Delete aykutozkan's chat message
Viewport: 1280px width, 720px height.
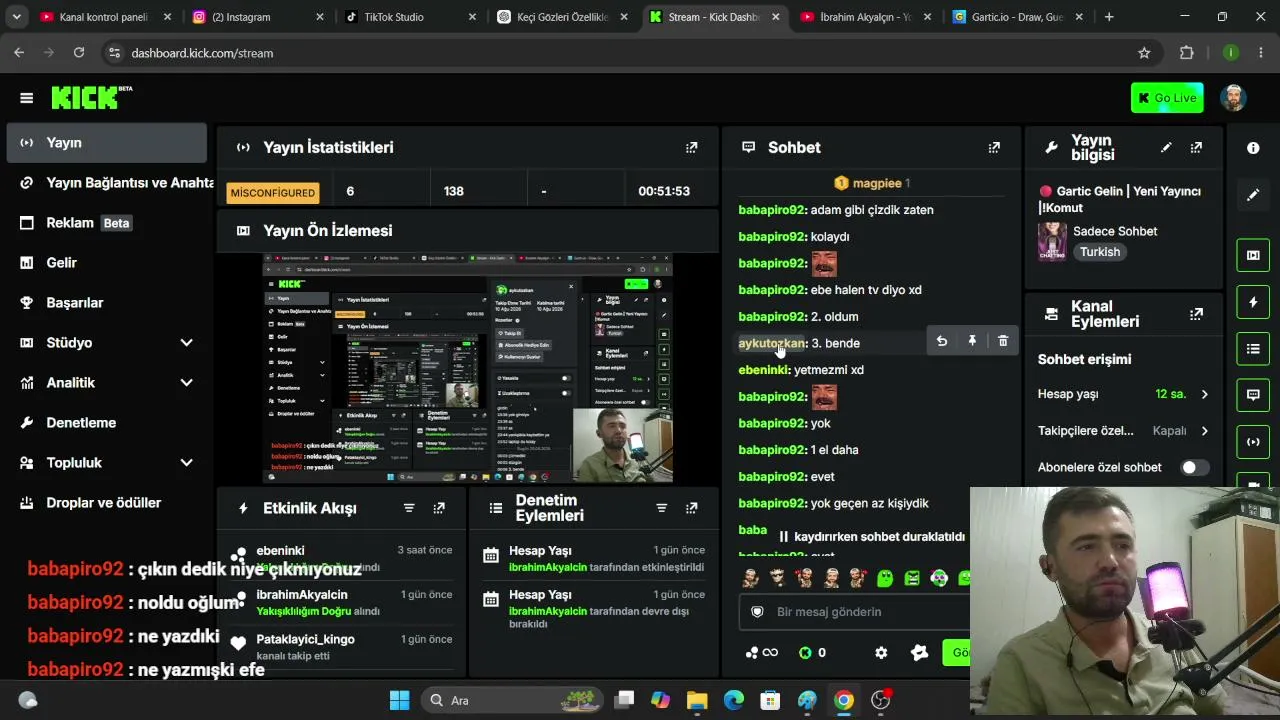coord(1003,341)
